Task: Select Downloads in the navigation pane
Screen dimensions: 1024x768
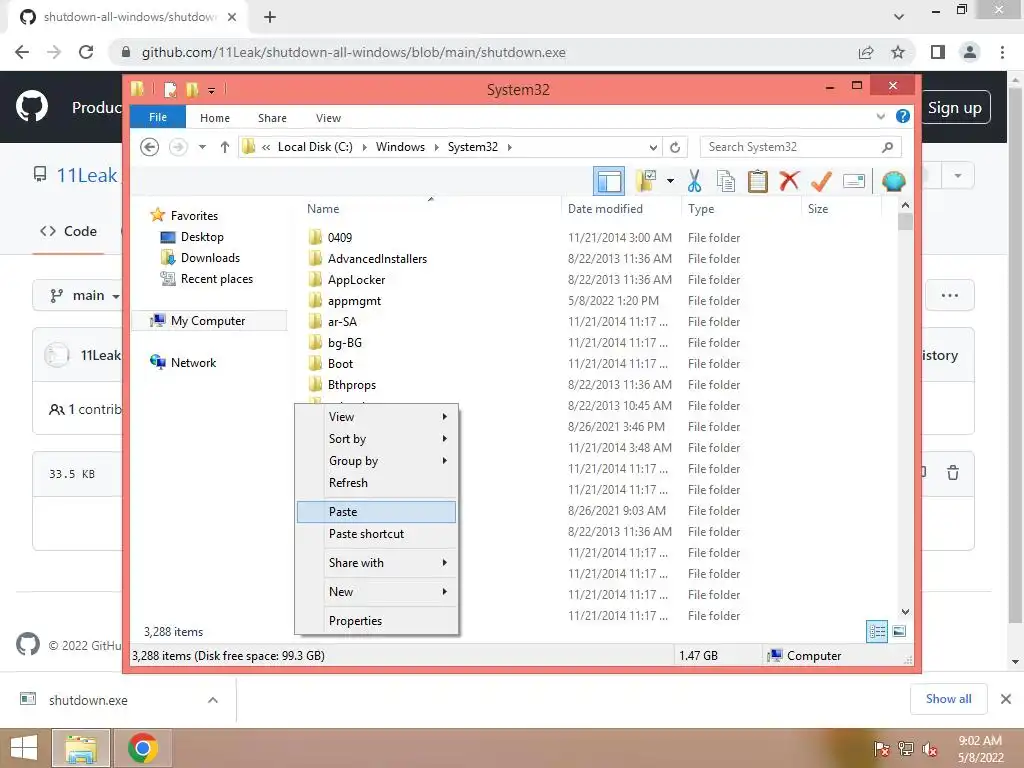Action: (x=210, y=257)
